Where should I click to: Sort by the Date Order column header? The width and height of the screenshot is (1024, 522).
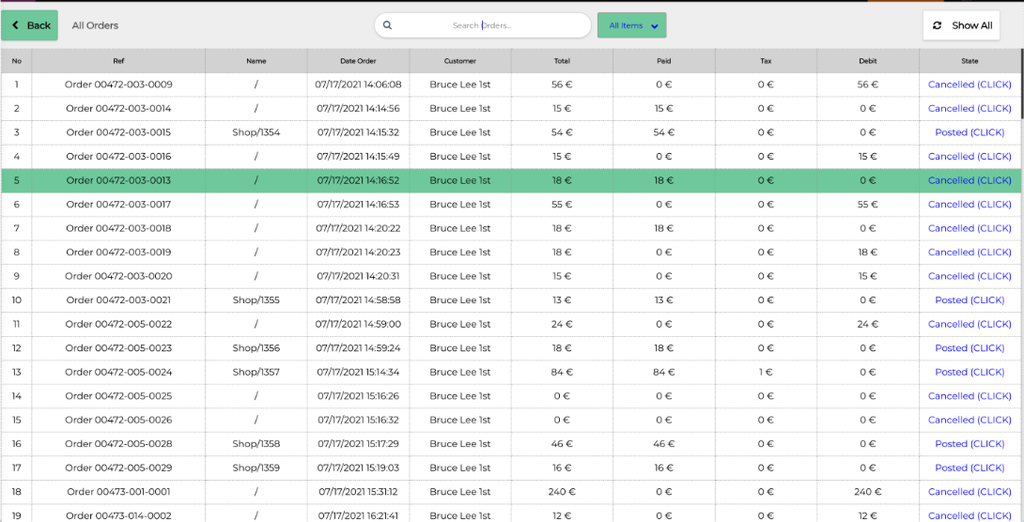[358, 61]
